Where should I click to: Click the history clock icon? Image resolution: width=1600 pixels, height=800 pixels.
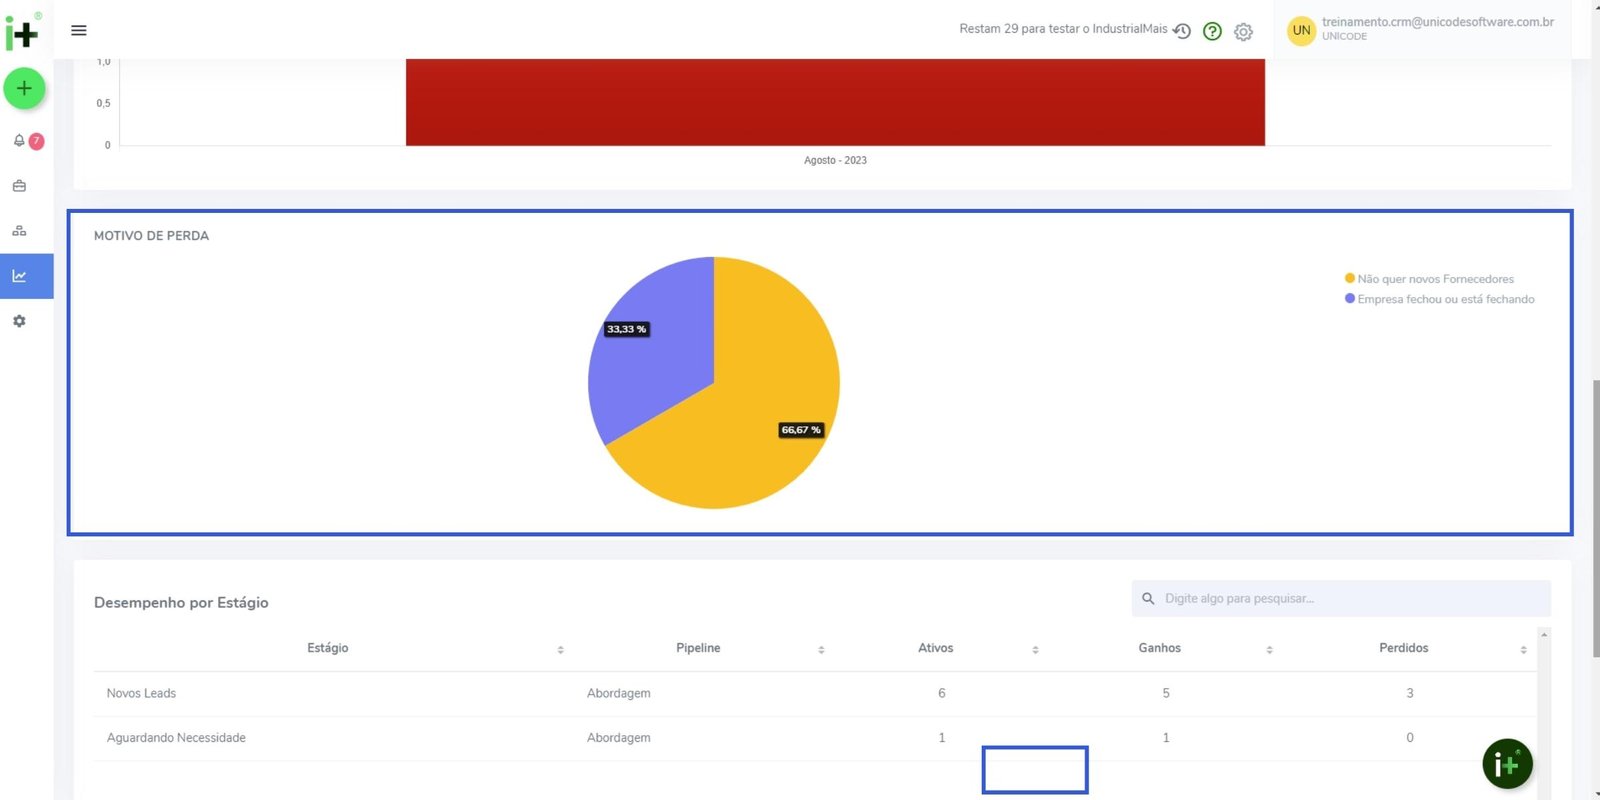pos(1182,31)
